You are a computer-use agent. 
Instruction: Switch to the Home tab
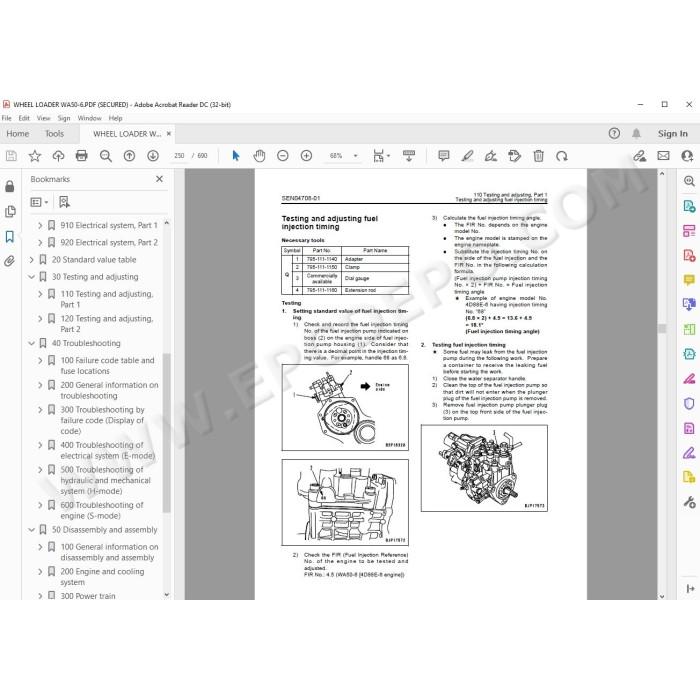17,133
